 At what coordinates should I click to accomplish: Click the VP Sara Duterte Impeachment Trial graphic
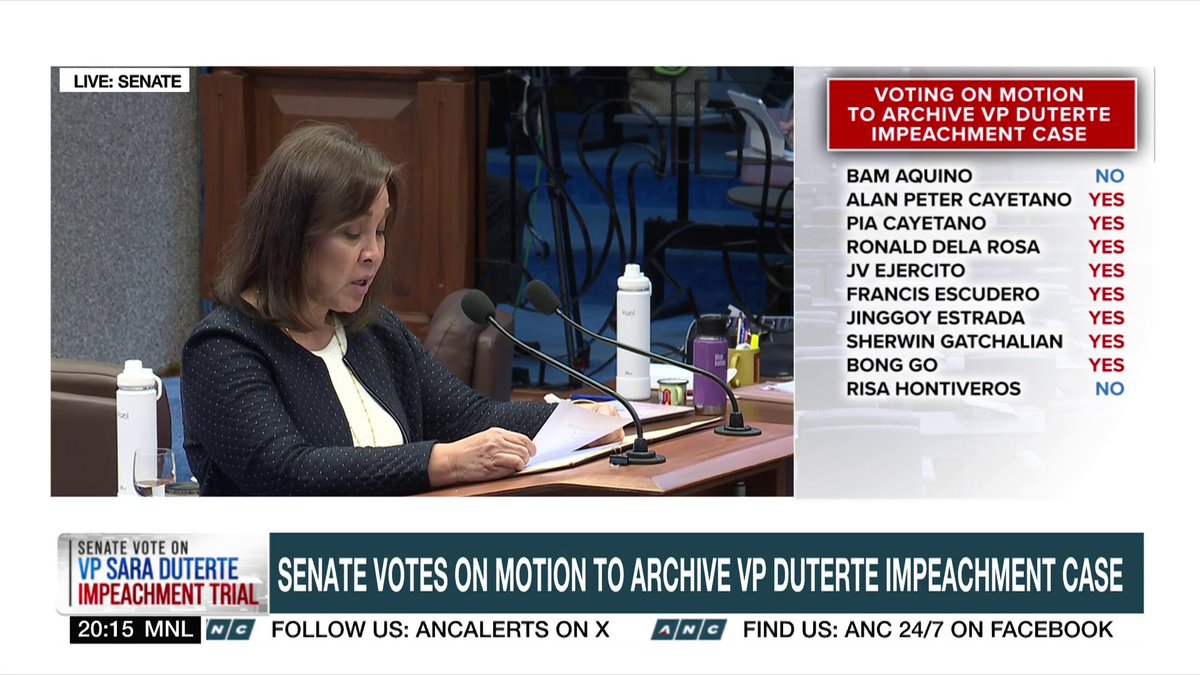[x=162, y=574]
